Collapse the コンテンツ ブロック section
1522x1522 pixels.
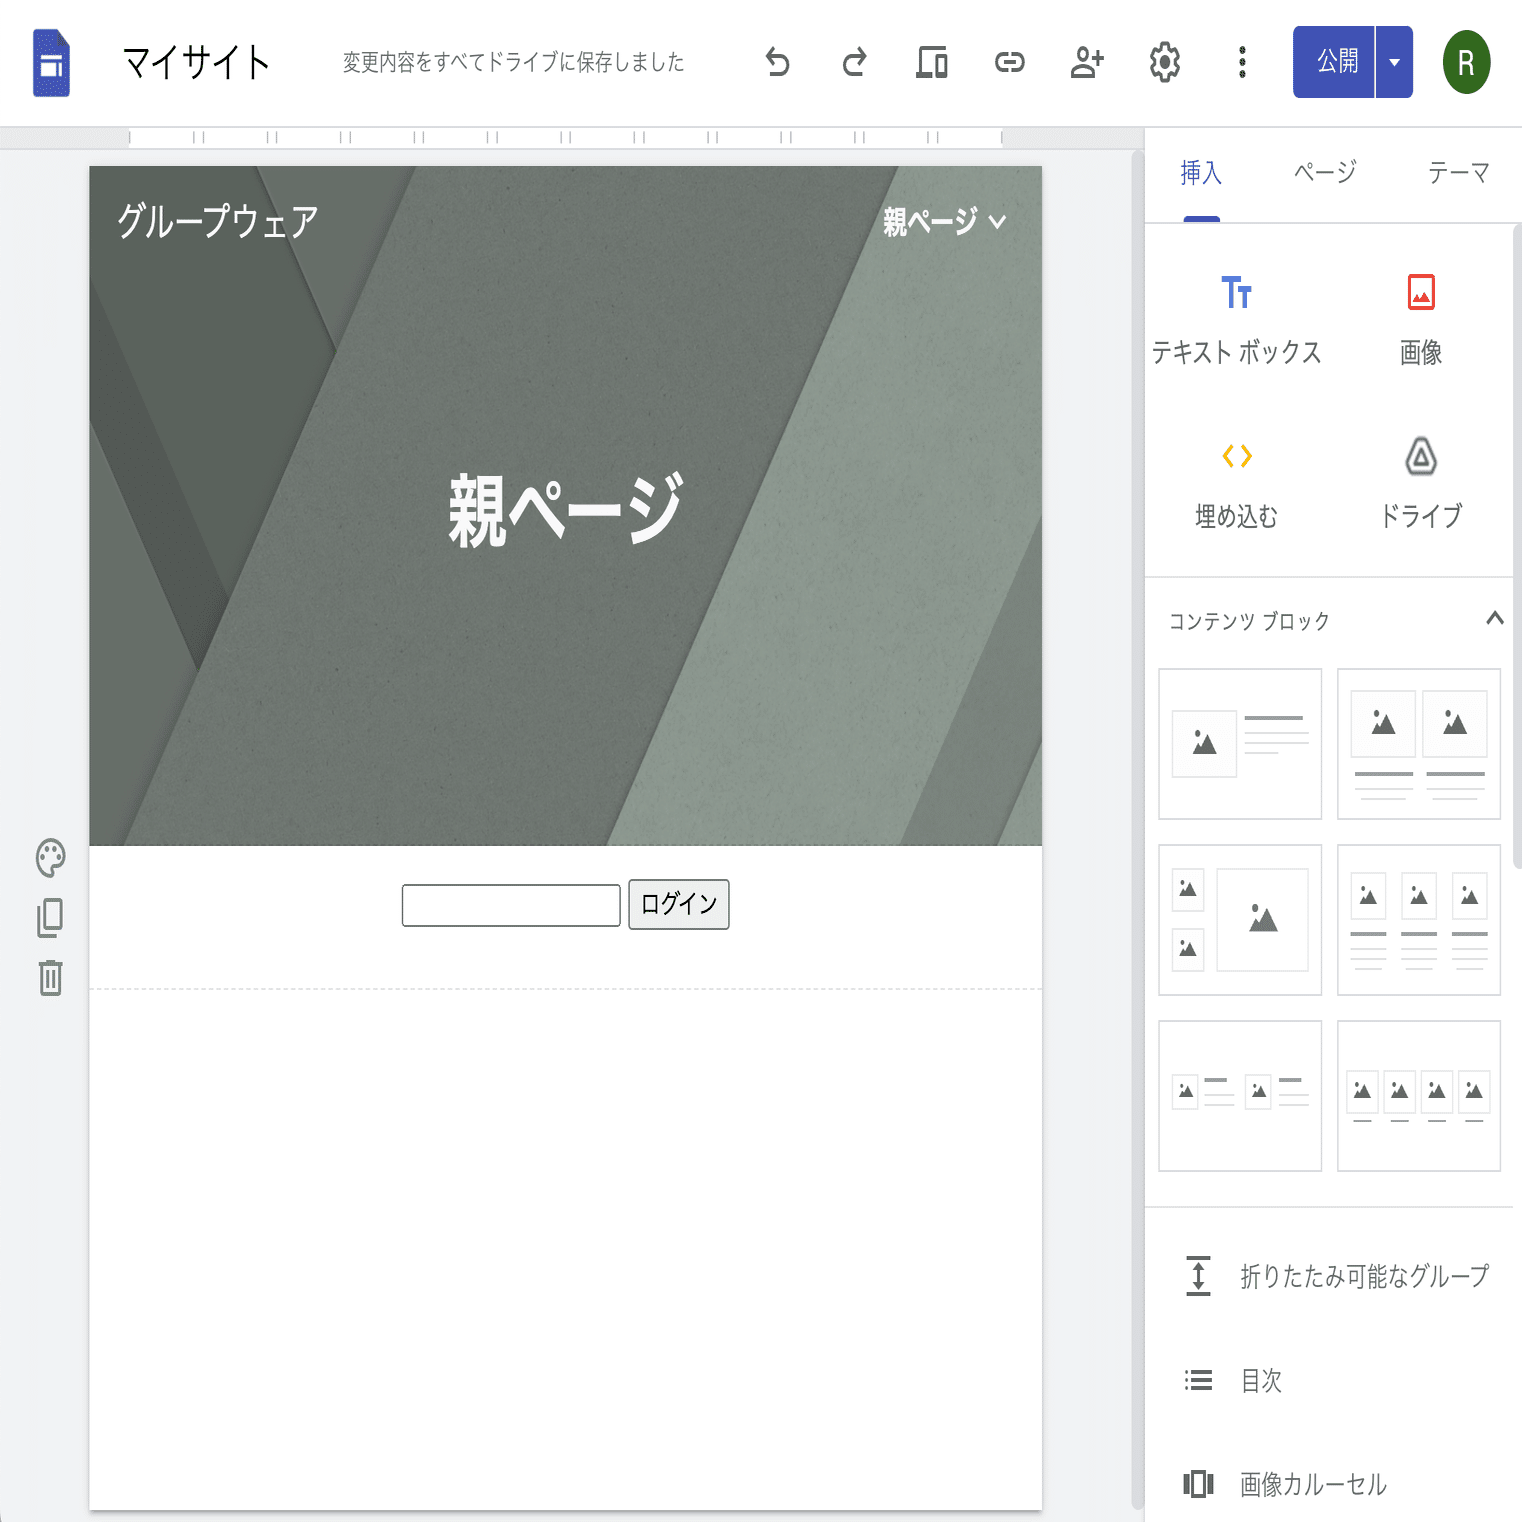tap(1497, 619)
